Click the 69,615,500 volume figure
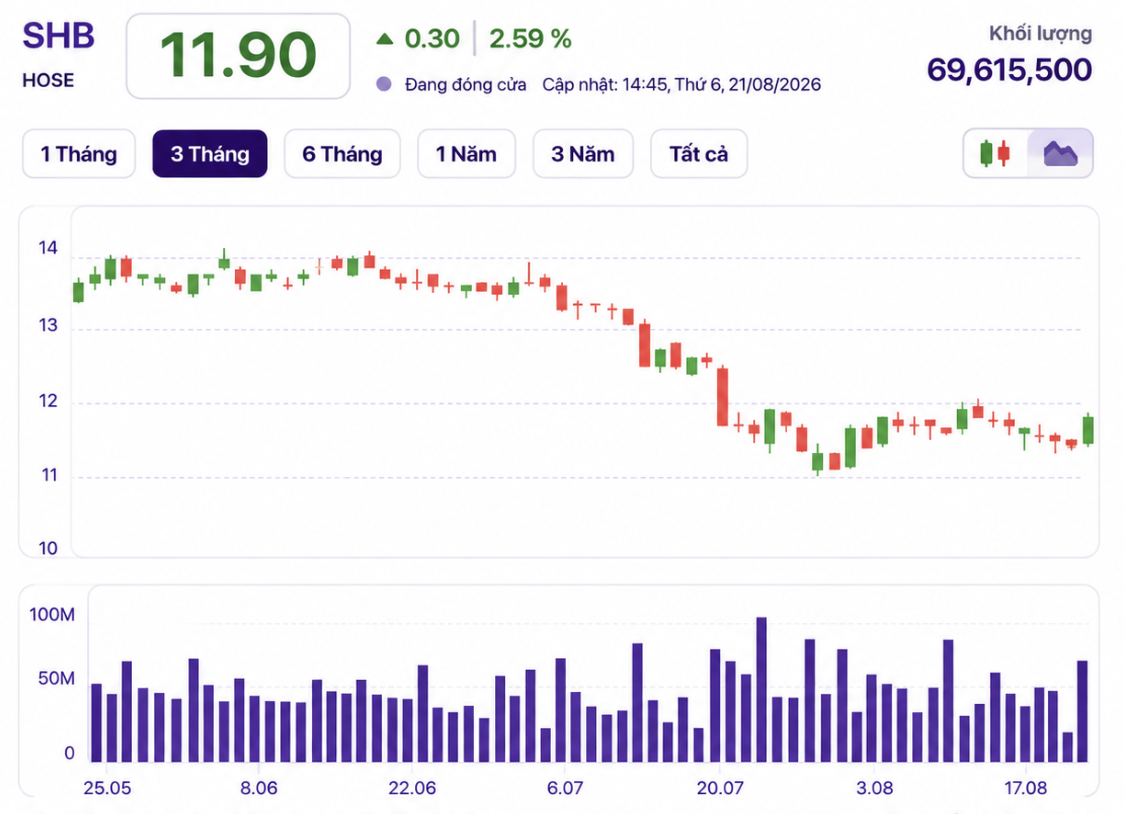The image size is (1124, 814). [x=1009, y=70]
